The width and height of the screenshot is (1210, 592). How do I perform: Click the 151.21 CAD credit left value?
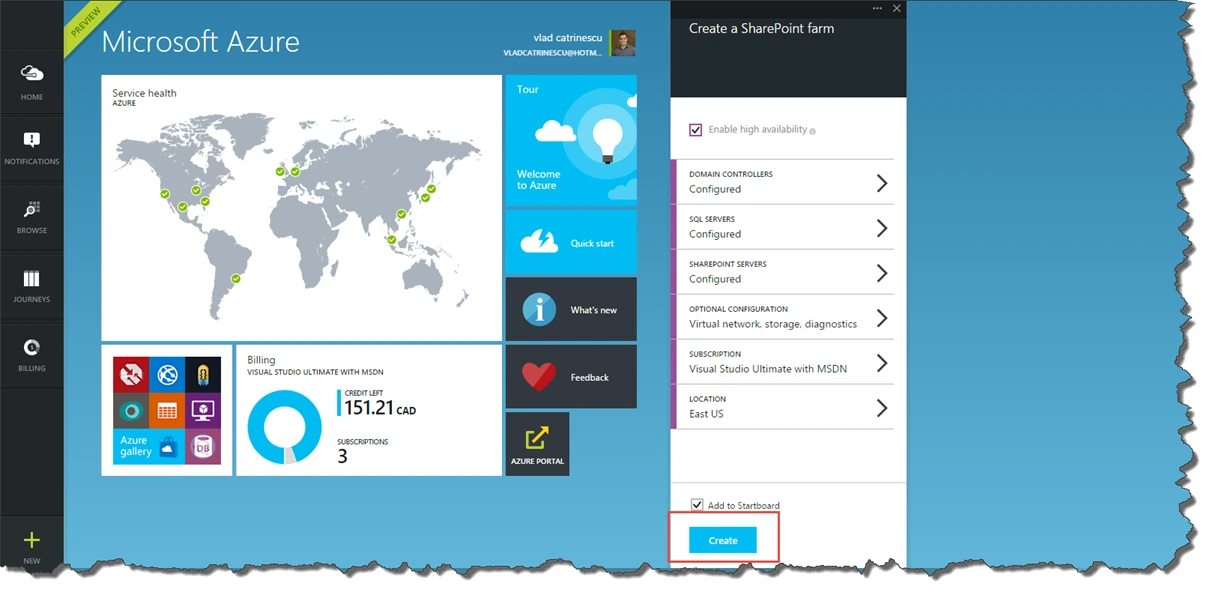click(380, 409)
